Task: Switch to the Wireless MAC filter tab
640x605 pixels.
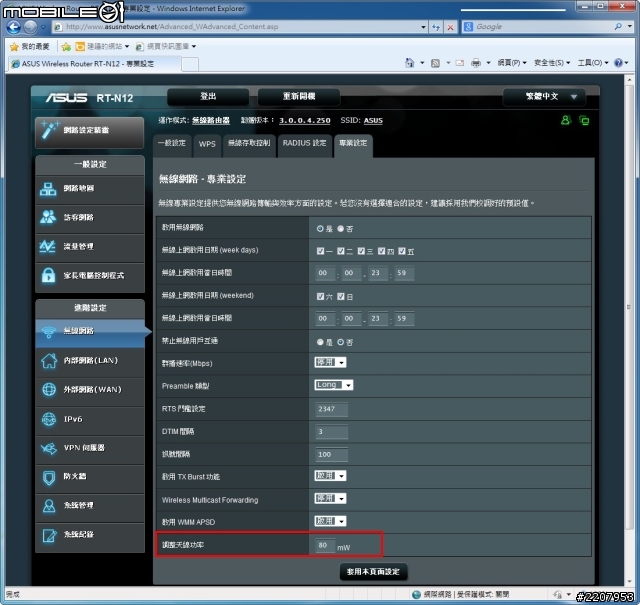Action: [249, 144]
